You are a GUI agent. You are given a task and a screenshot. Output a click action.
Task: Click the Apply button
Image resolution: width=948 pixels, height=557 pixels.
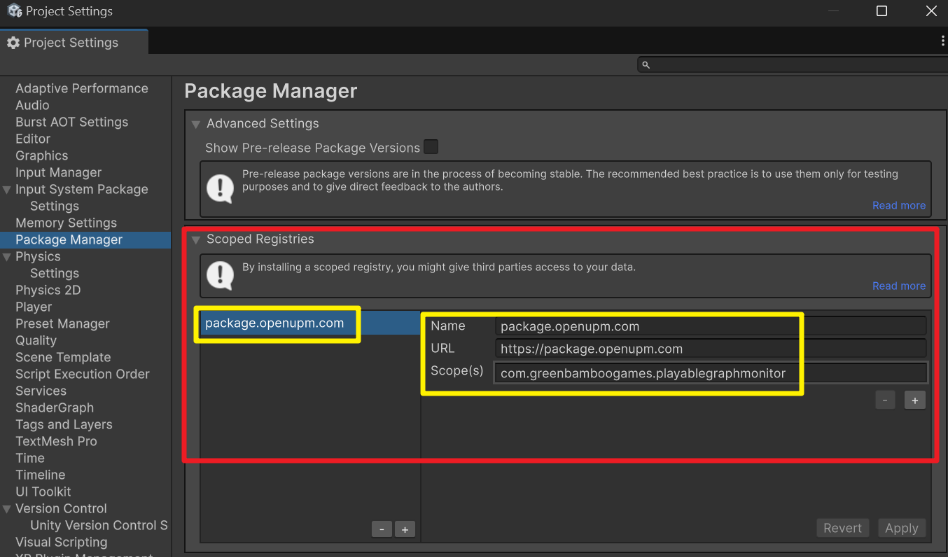901,528
